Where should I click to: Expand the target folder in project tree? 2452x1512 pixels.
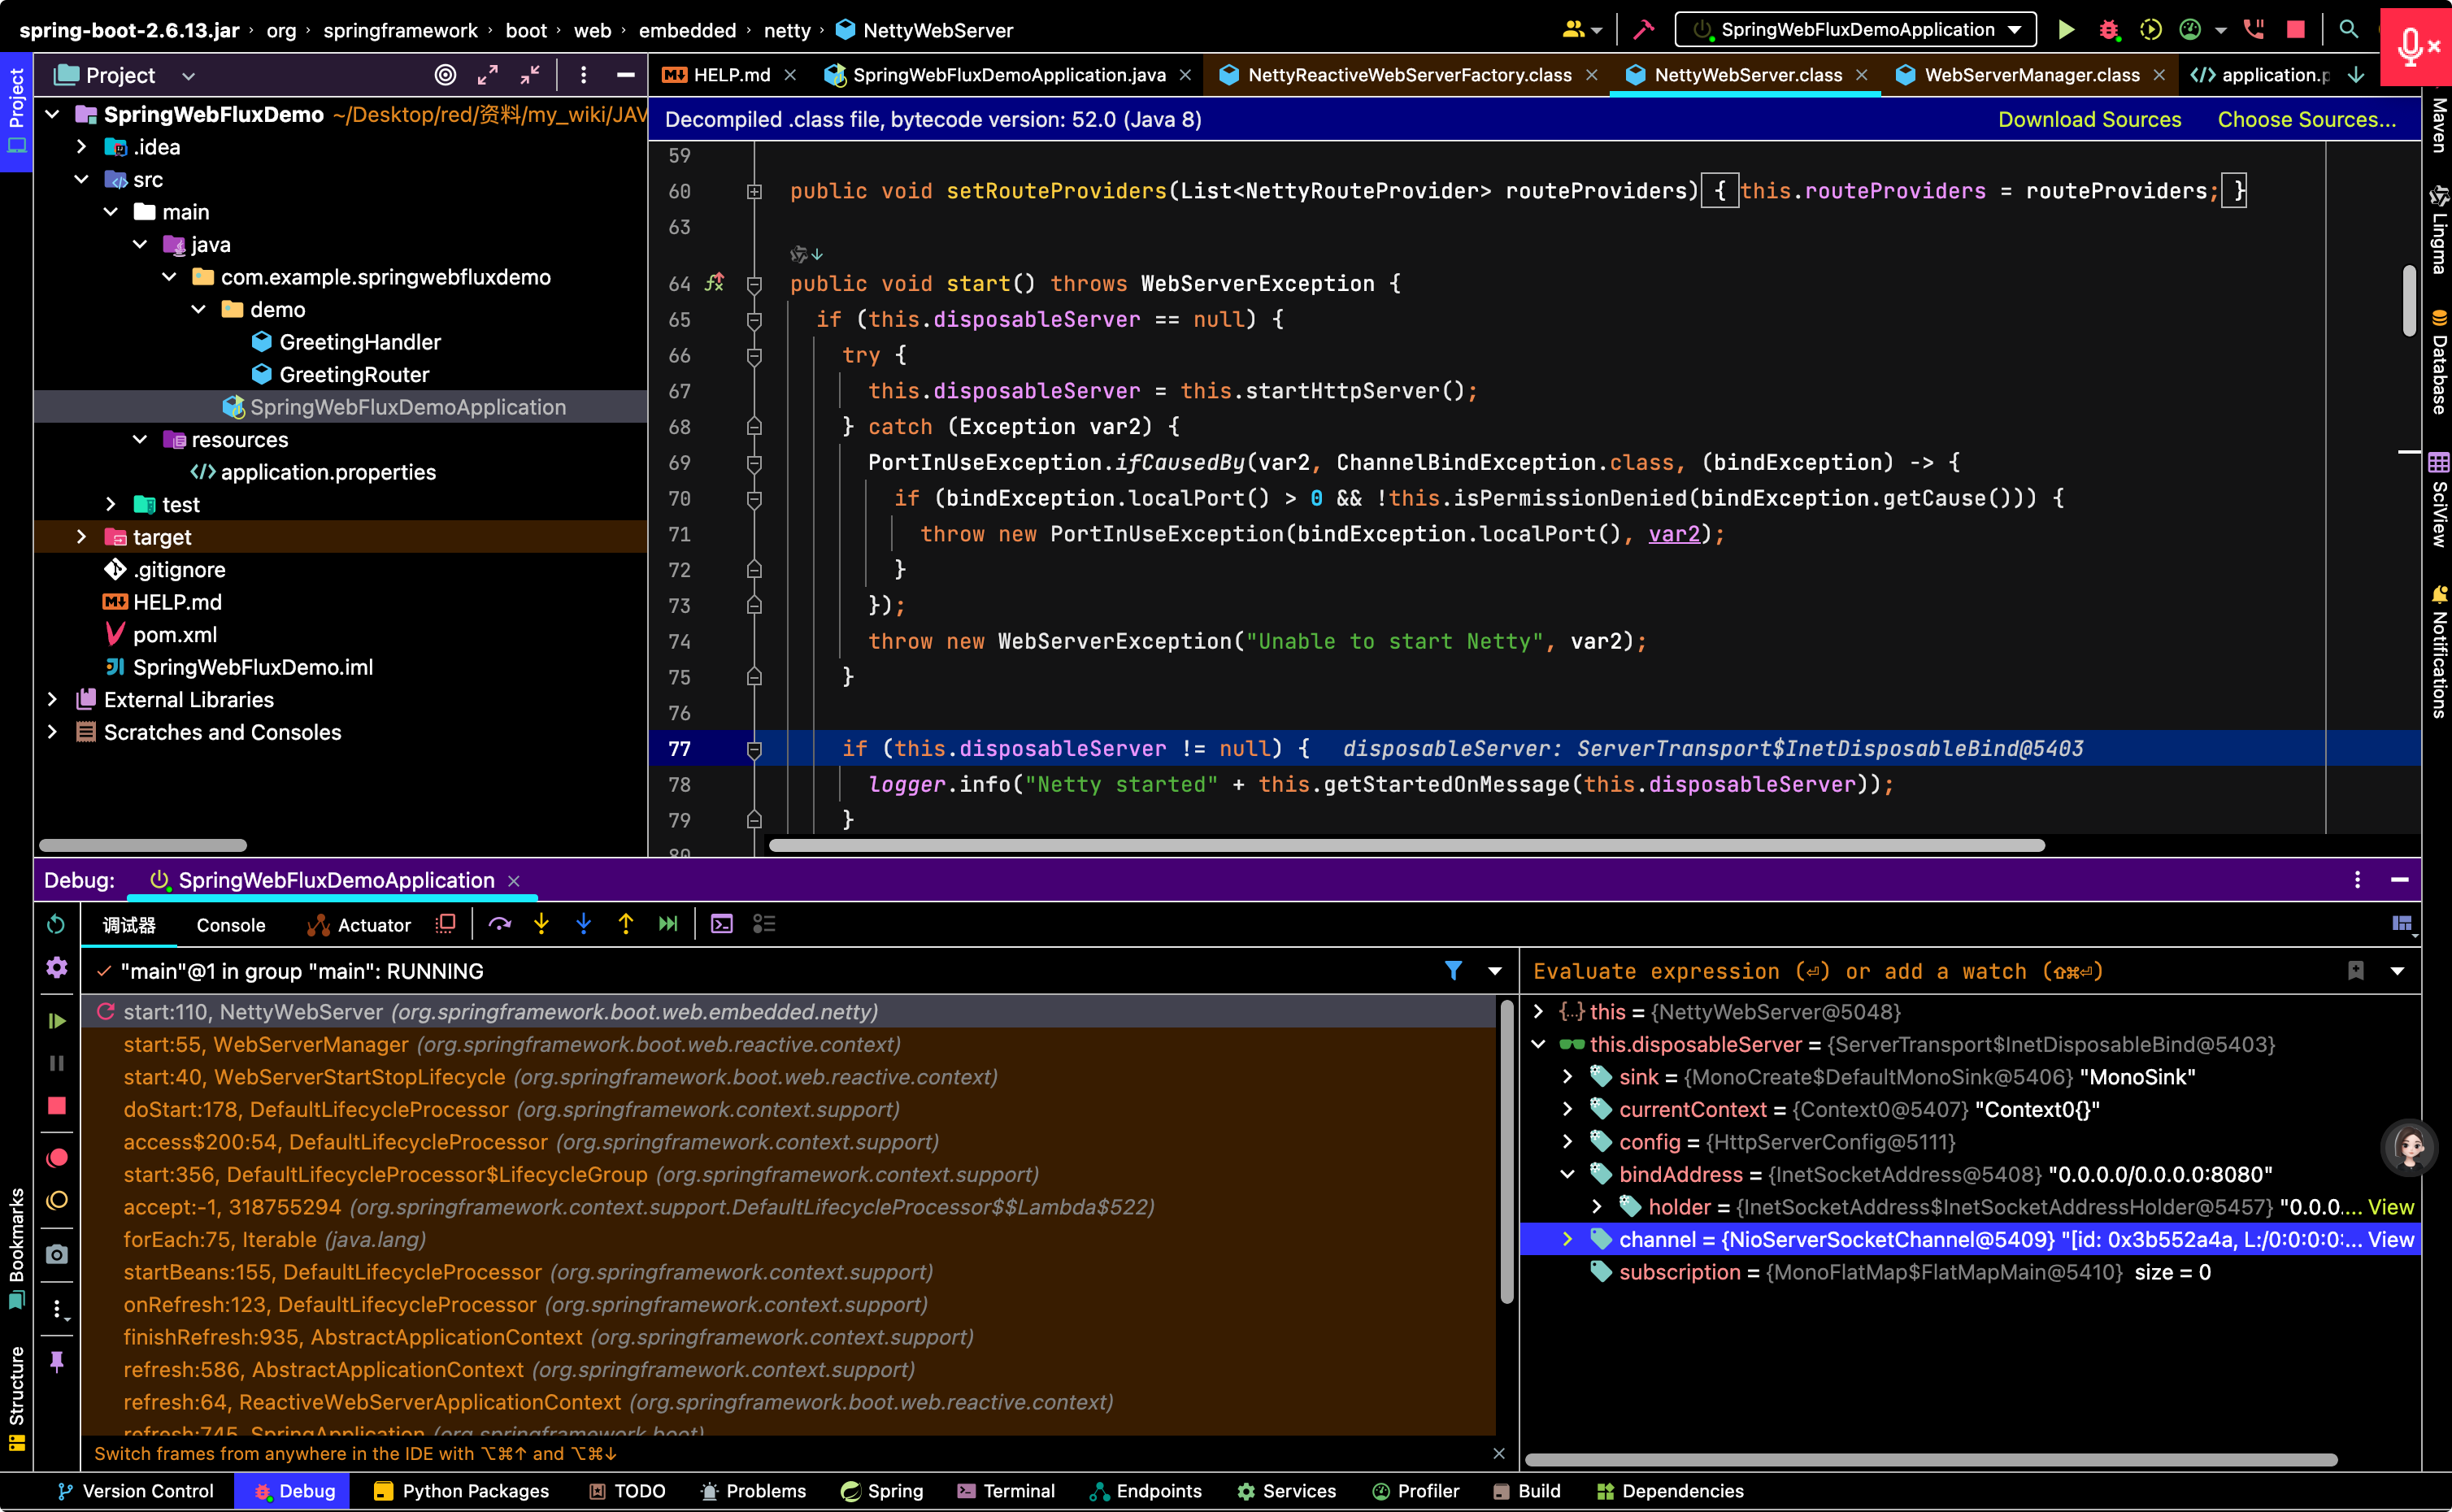(x=82, y=537)
